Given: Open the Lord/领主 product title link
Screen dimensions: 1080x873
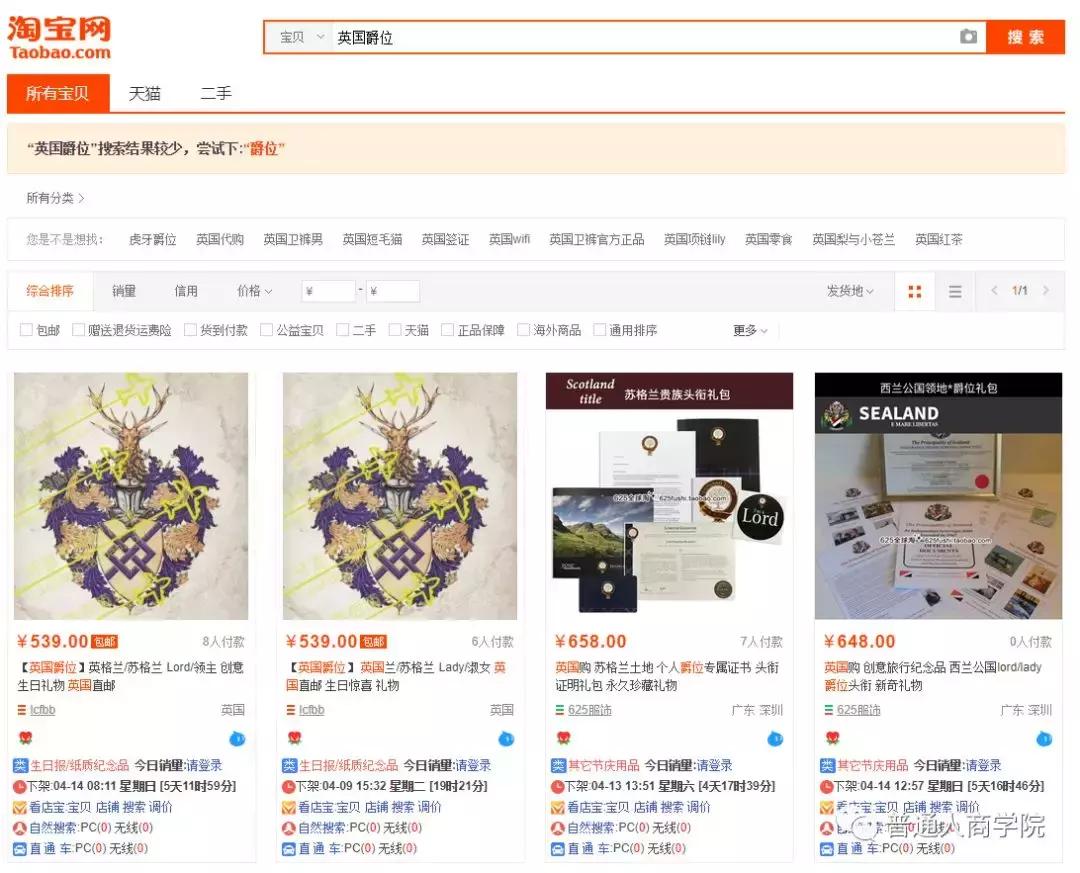Looking at the screenshot, I should (131, 676).
